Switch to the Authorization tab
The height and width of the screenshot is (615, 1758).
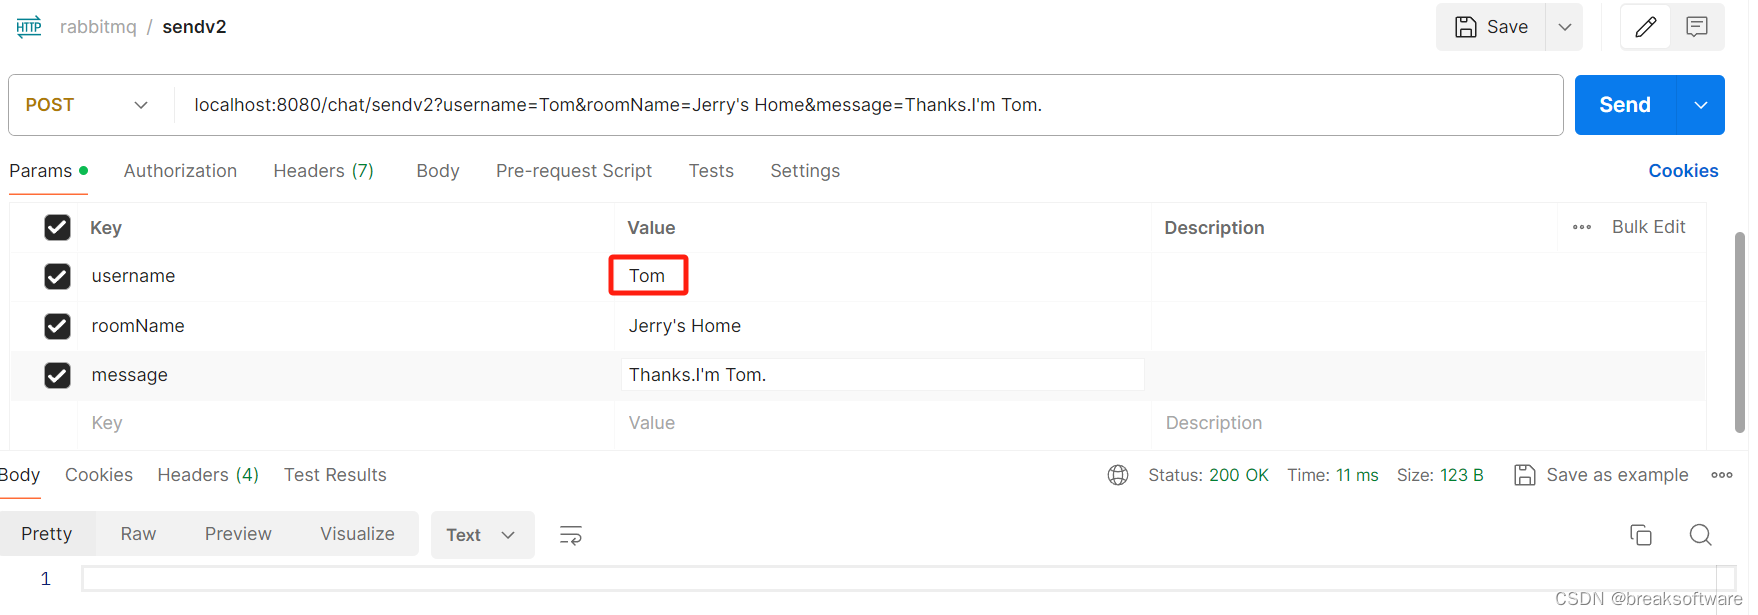(180, 171)
